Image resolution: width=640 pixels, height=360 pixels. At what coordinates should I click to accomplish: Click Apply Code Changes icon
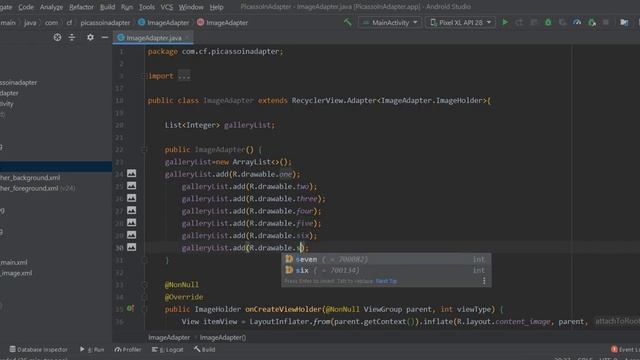(x=534, y=22)
